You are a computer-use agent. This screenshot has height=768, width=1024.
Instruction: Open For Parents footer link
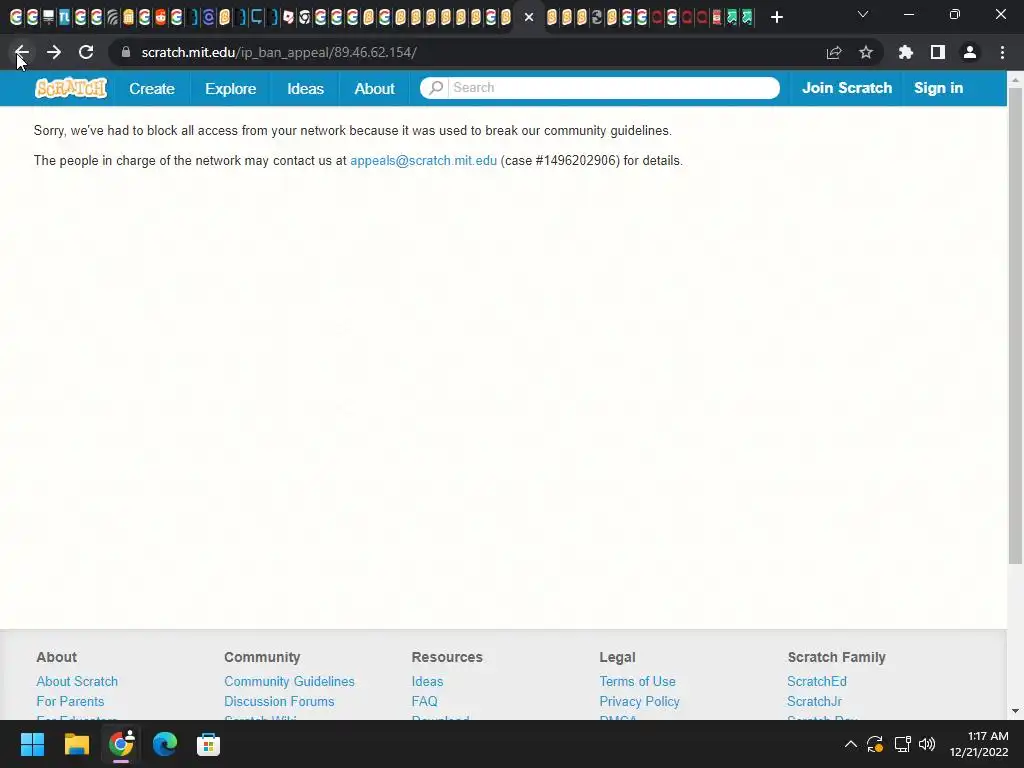click(70, 701)
